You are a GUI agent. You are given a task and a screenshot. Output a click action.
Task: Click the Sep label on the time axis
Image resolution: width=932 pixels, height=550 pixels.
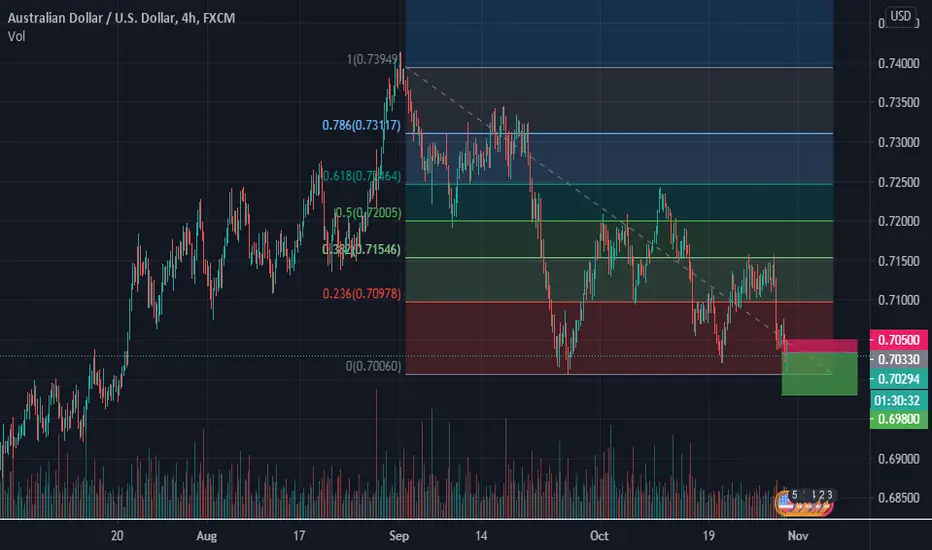[x=399, y=536]
